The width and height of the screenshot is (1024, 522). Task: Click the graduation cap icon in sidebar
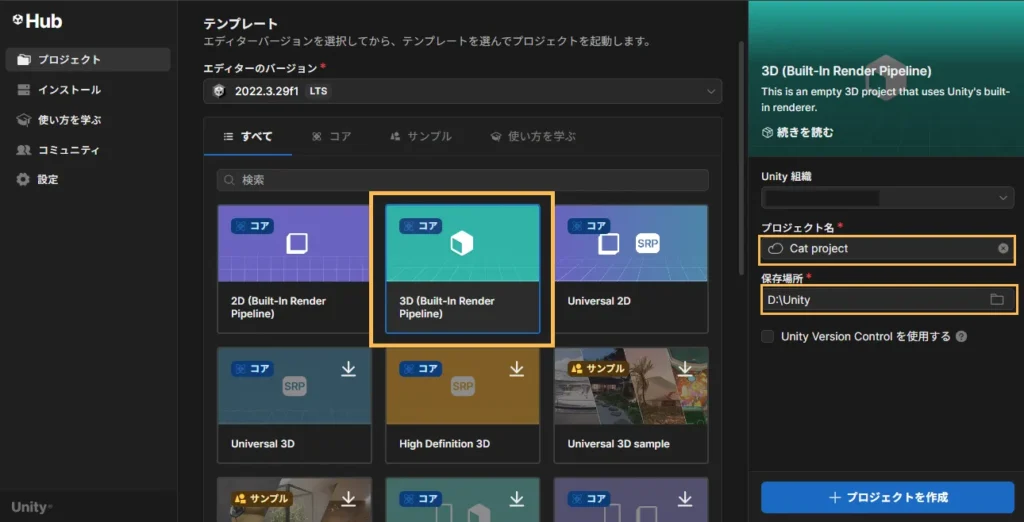click(24, 120)
